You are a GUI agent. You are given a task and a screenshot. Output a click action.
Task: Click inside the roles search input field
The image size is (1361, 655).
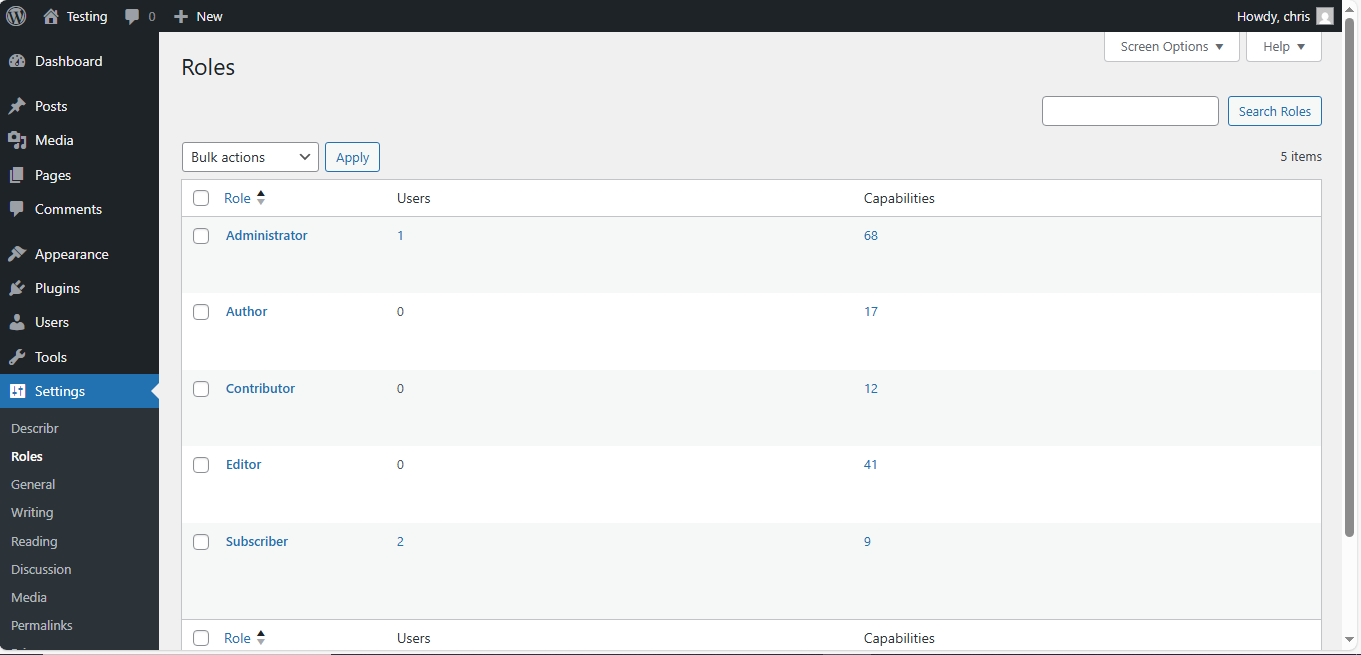click(1129, 111)
